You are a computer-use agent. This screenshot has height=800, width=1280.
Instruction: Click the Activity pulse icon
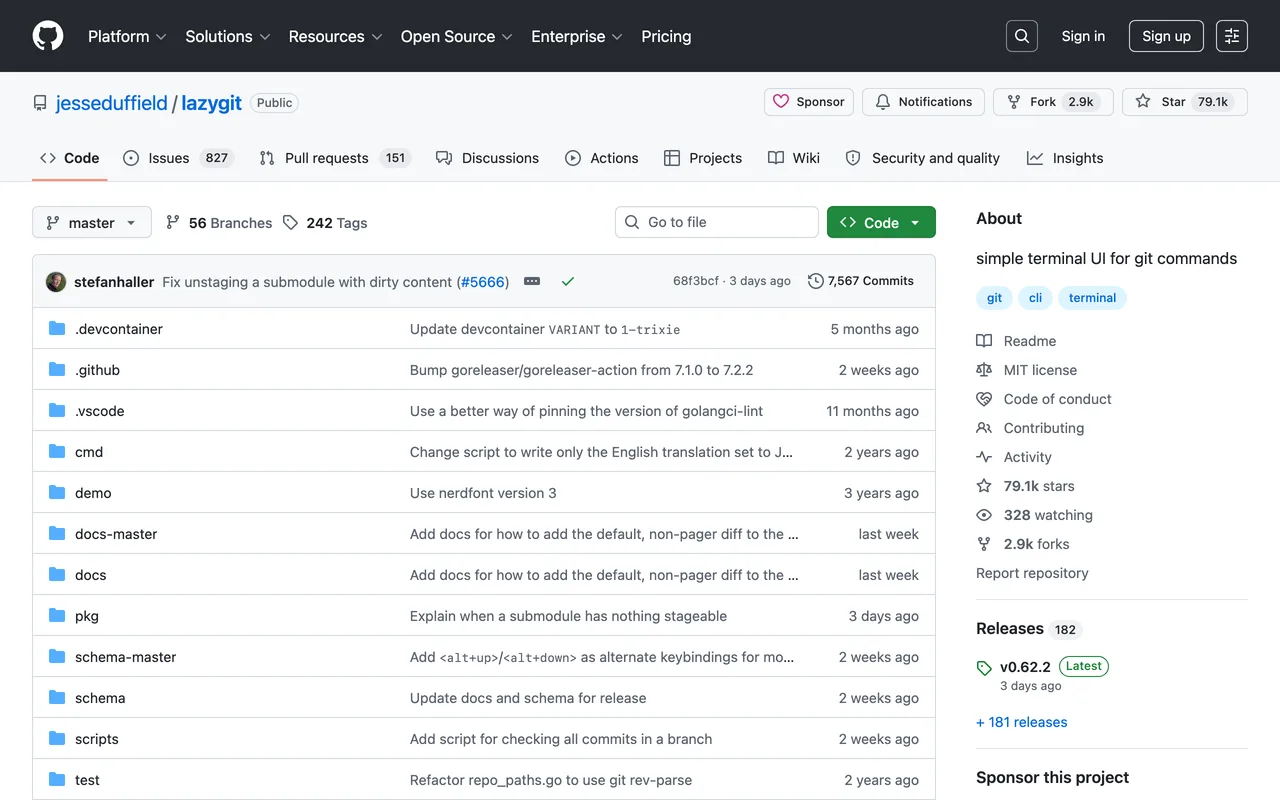(x=984, y=457)
